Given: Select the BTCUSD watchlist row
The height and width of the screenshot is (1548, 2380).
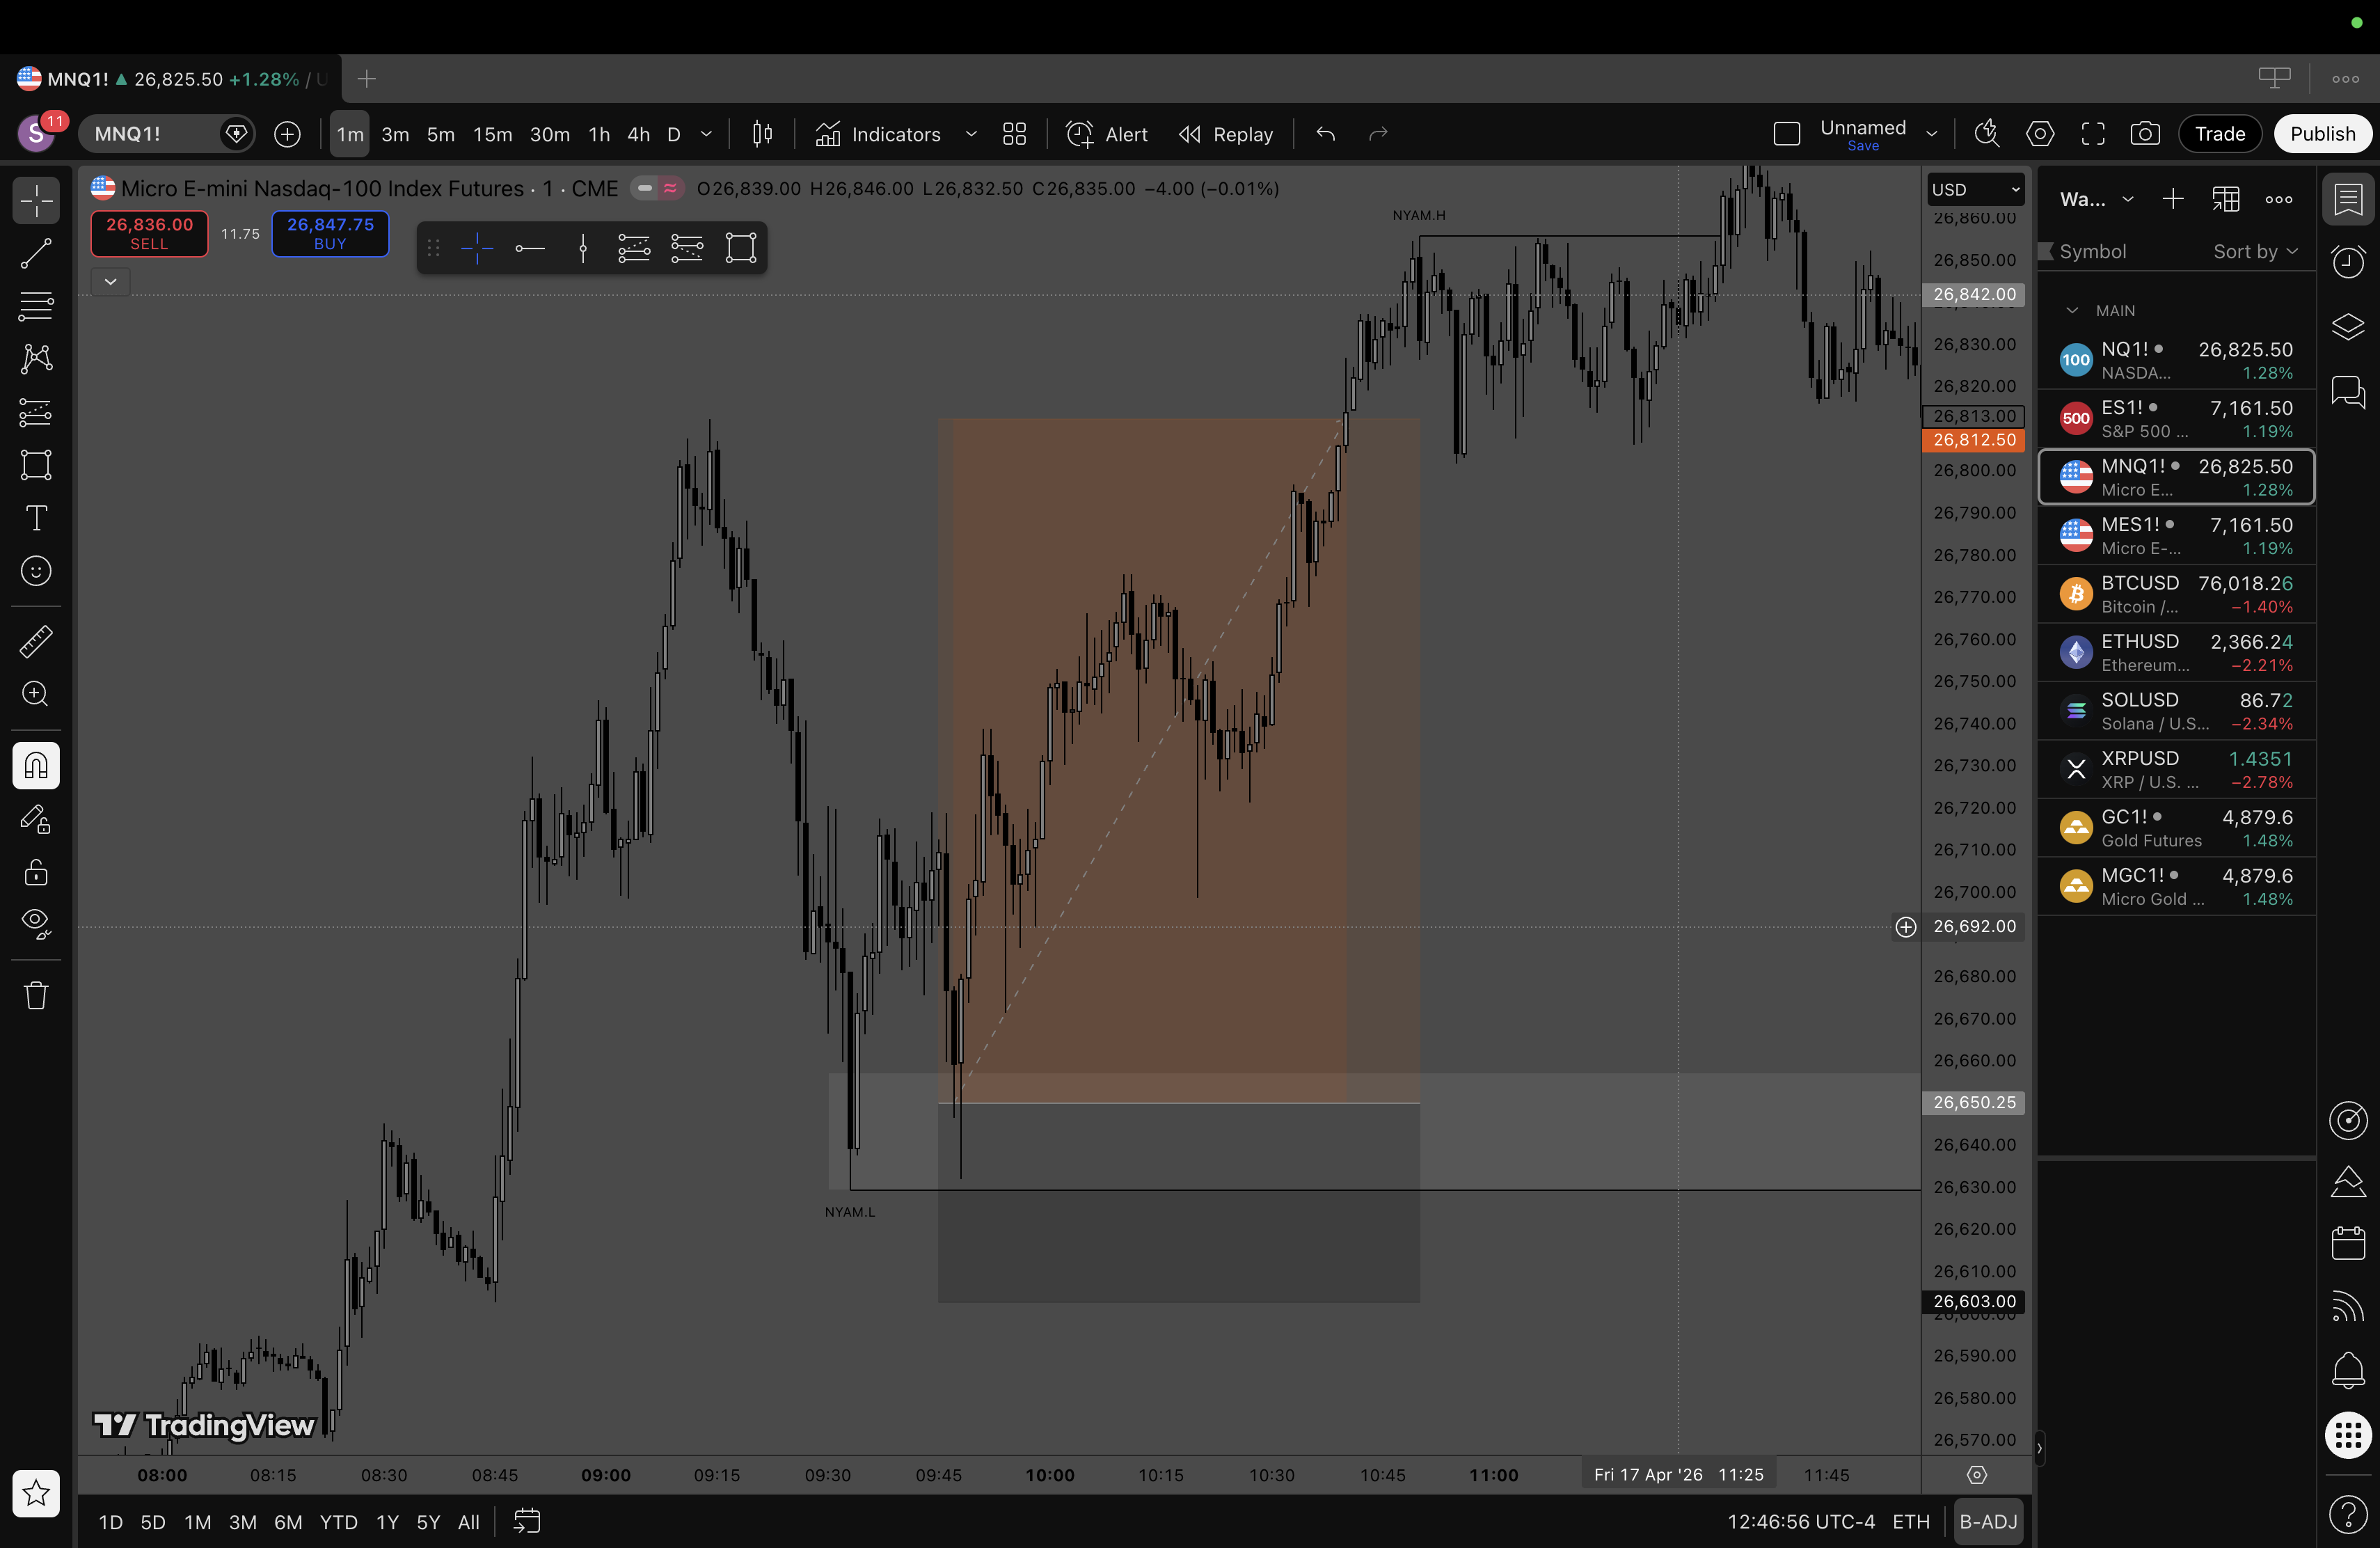Looking at the screenshot, I should pos(2176,594).
